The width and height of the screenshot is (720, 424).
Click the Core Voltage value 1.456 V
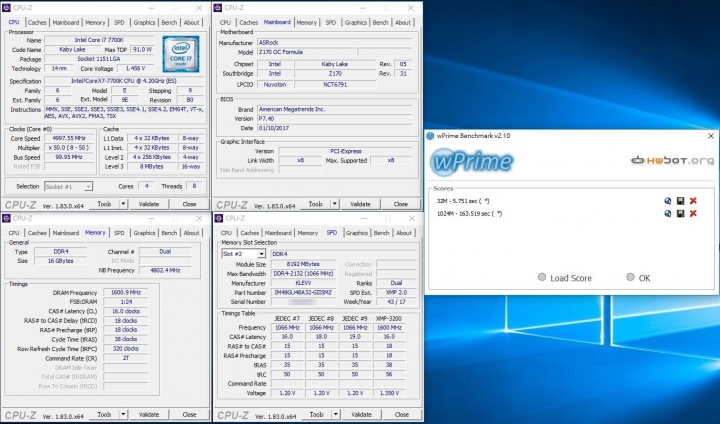click(x=135, y=68)
